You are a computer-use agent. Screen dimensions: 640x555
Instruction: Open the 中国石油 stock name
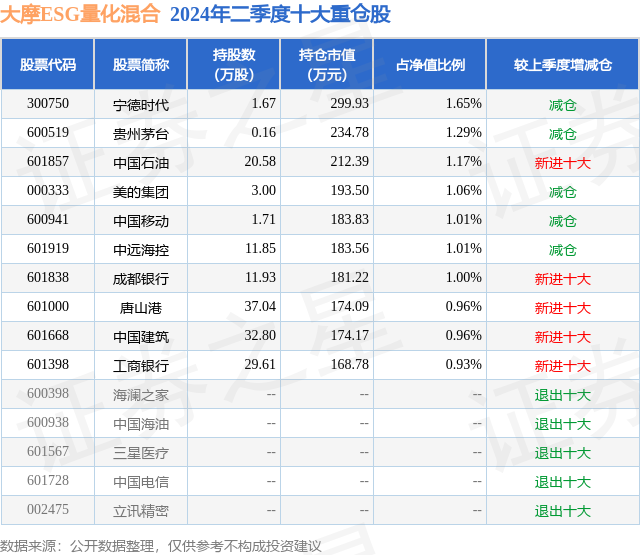[141, 163]
